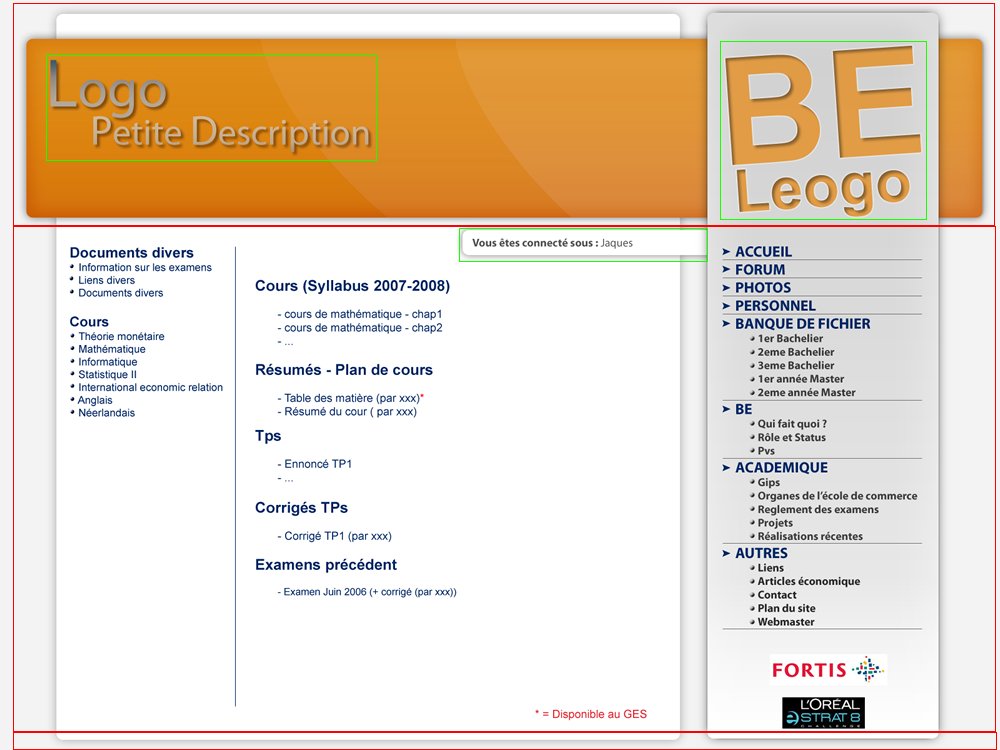
Task: Open the PHOTOS menu item
Action: point(763,288)
